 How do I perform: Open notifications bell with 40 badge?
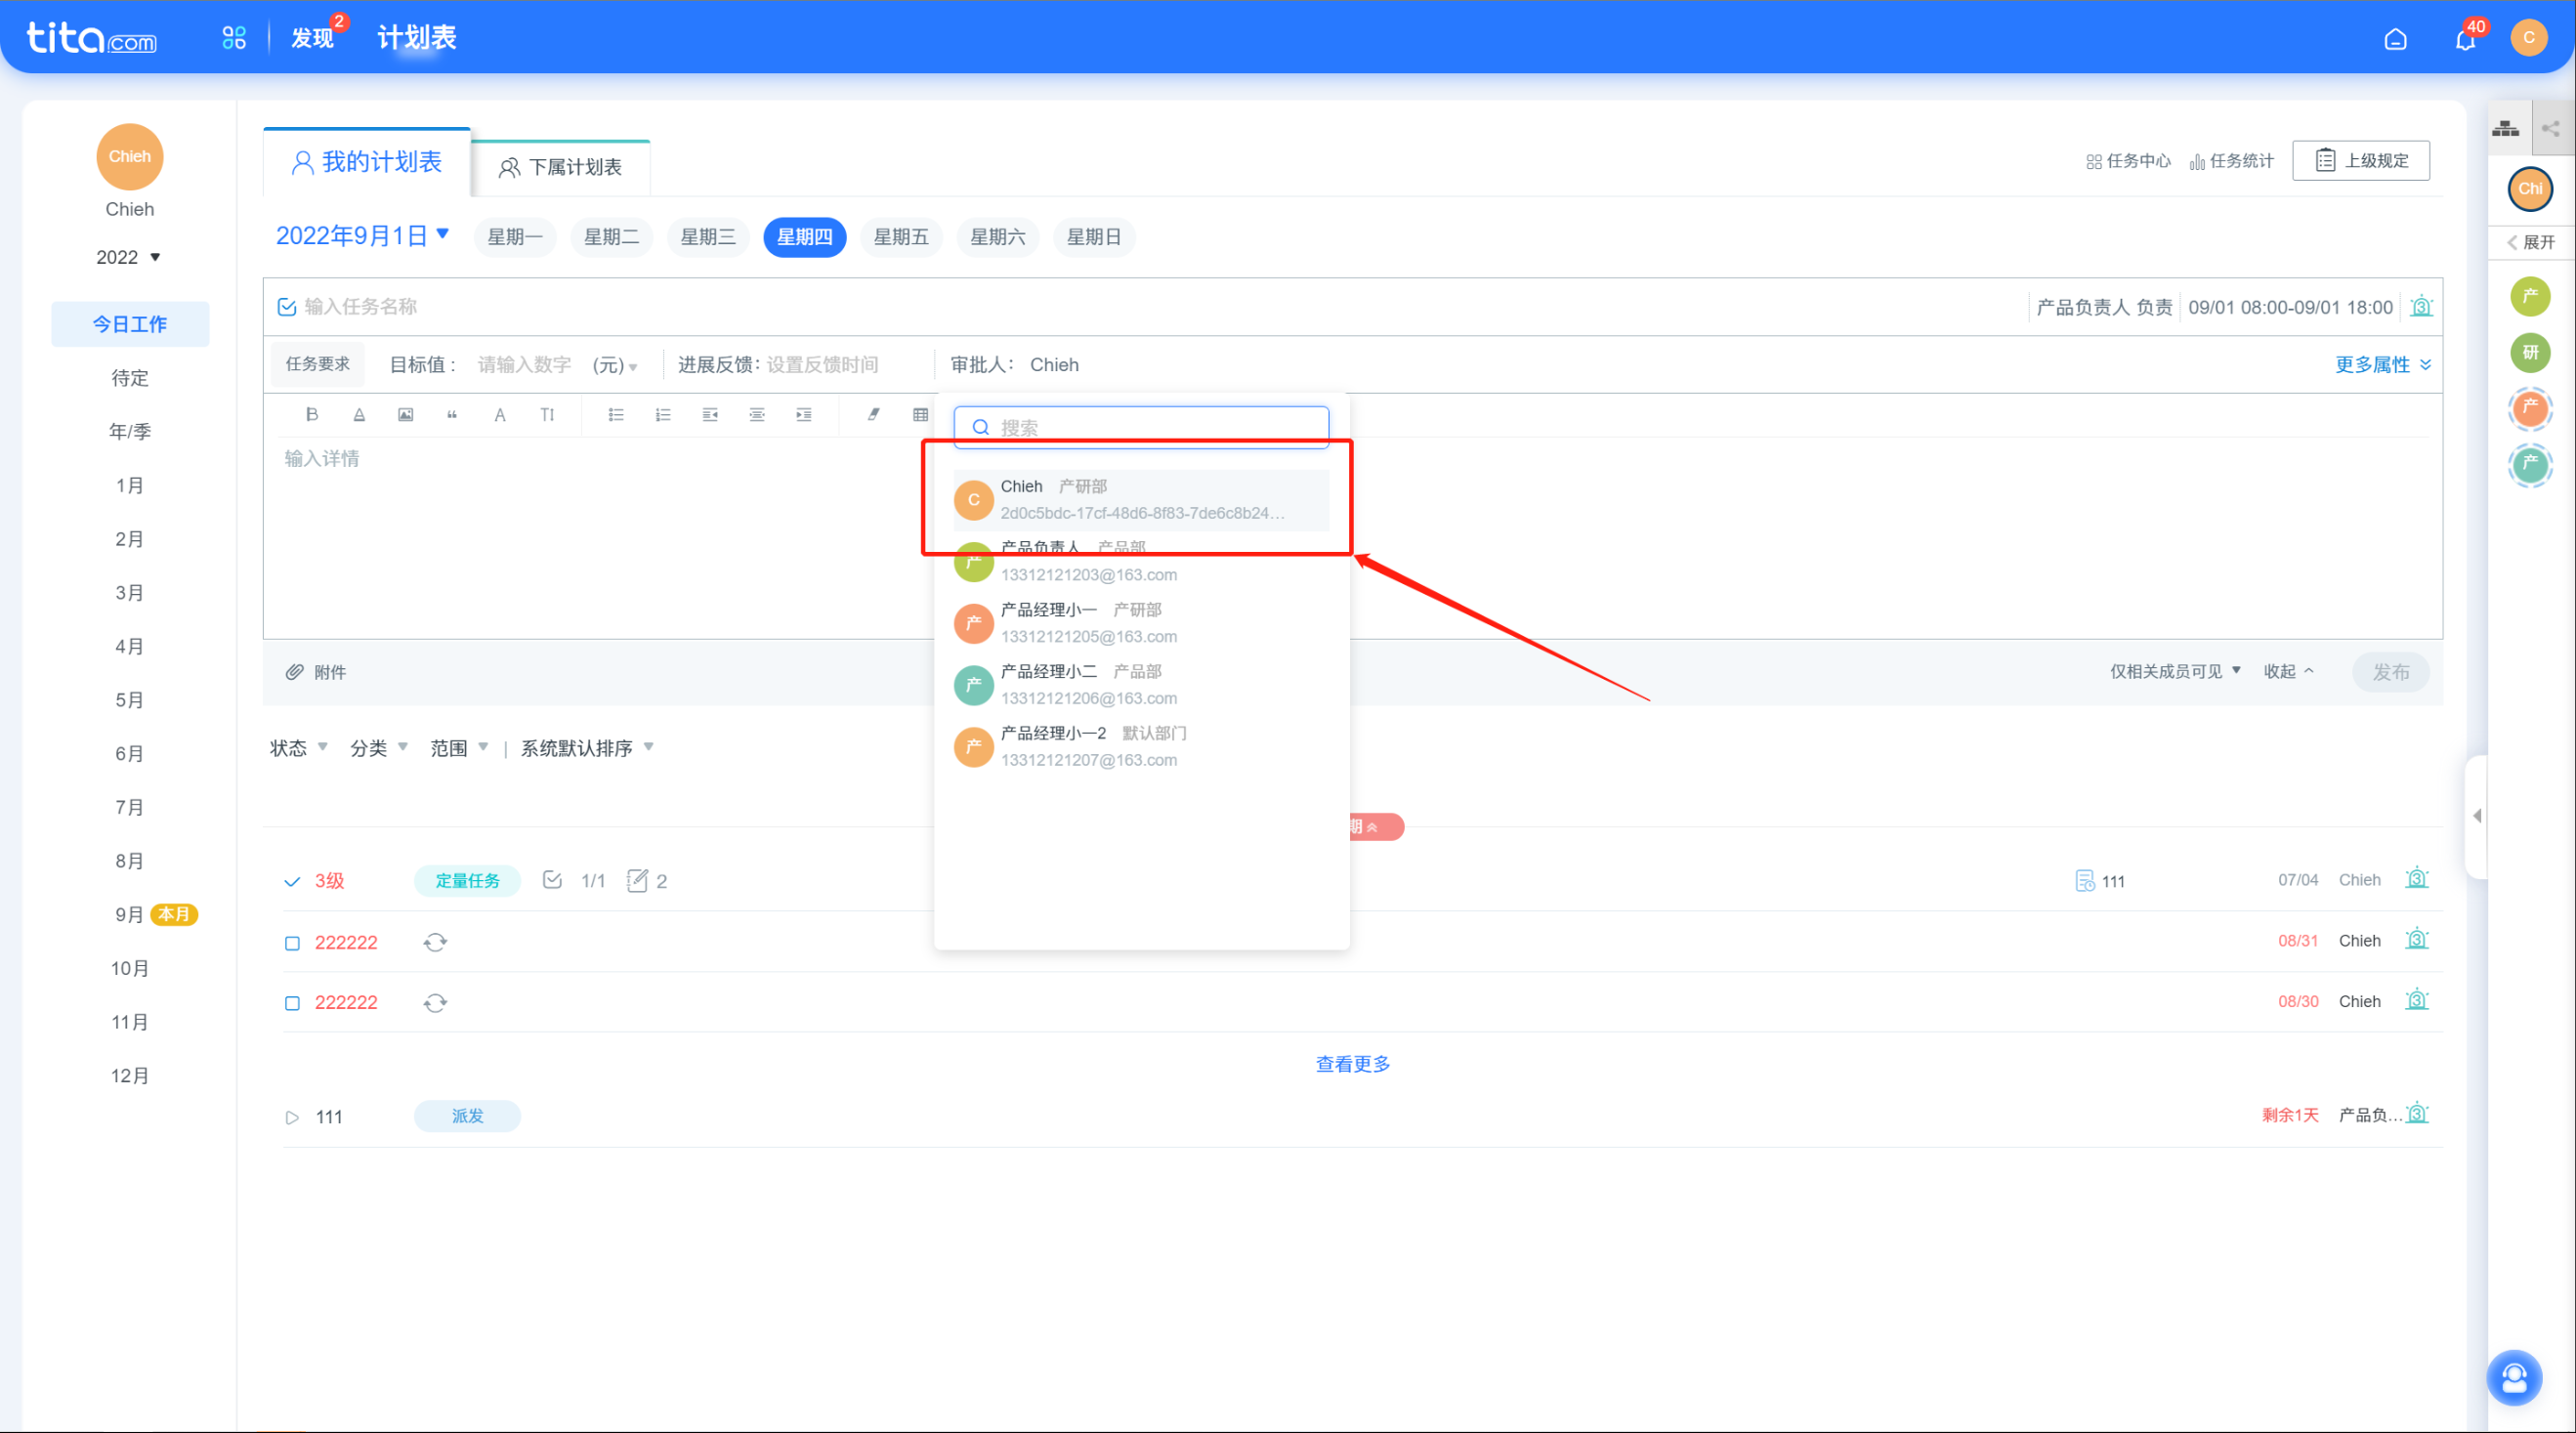click(x=2465, y=39)
